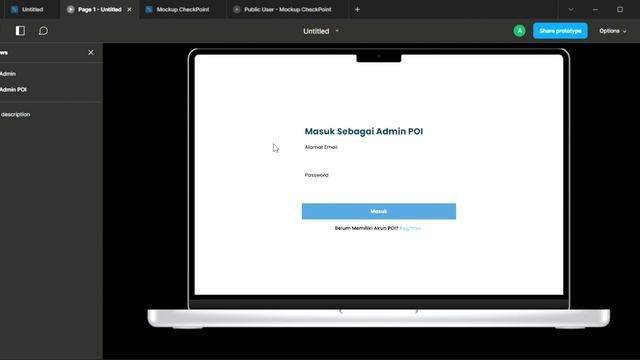Open the Untitled title dropdown arrow
This screenshot has height=360, width=640.
click(337, 31)
